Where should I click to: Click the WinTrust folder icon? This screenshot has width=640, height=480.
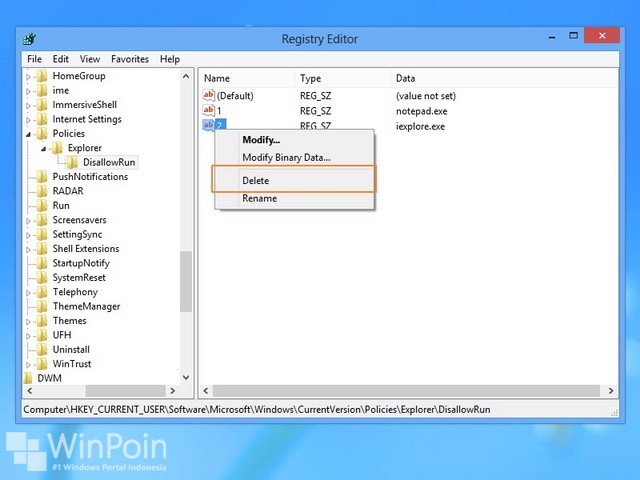tap(42, 364)
